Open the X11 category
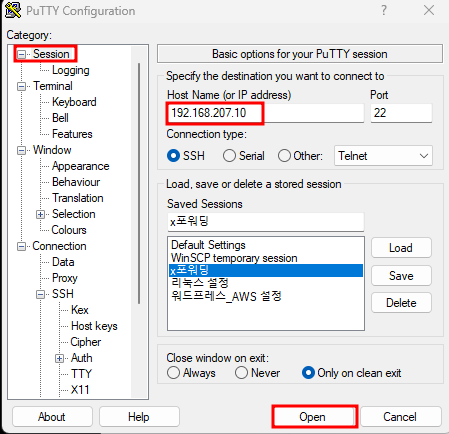The height and width of the screenshot is (434, 449). click(80, 390)
